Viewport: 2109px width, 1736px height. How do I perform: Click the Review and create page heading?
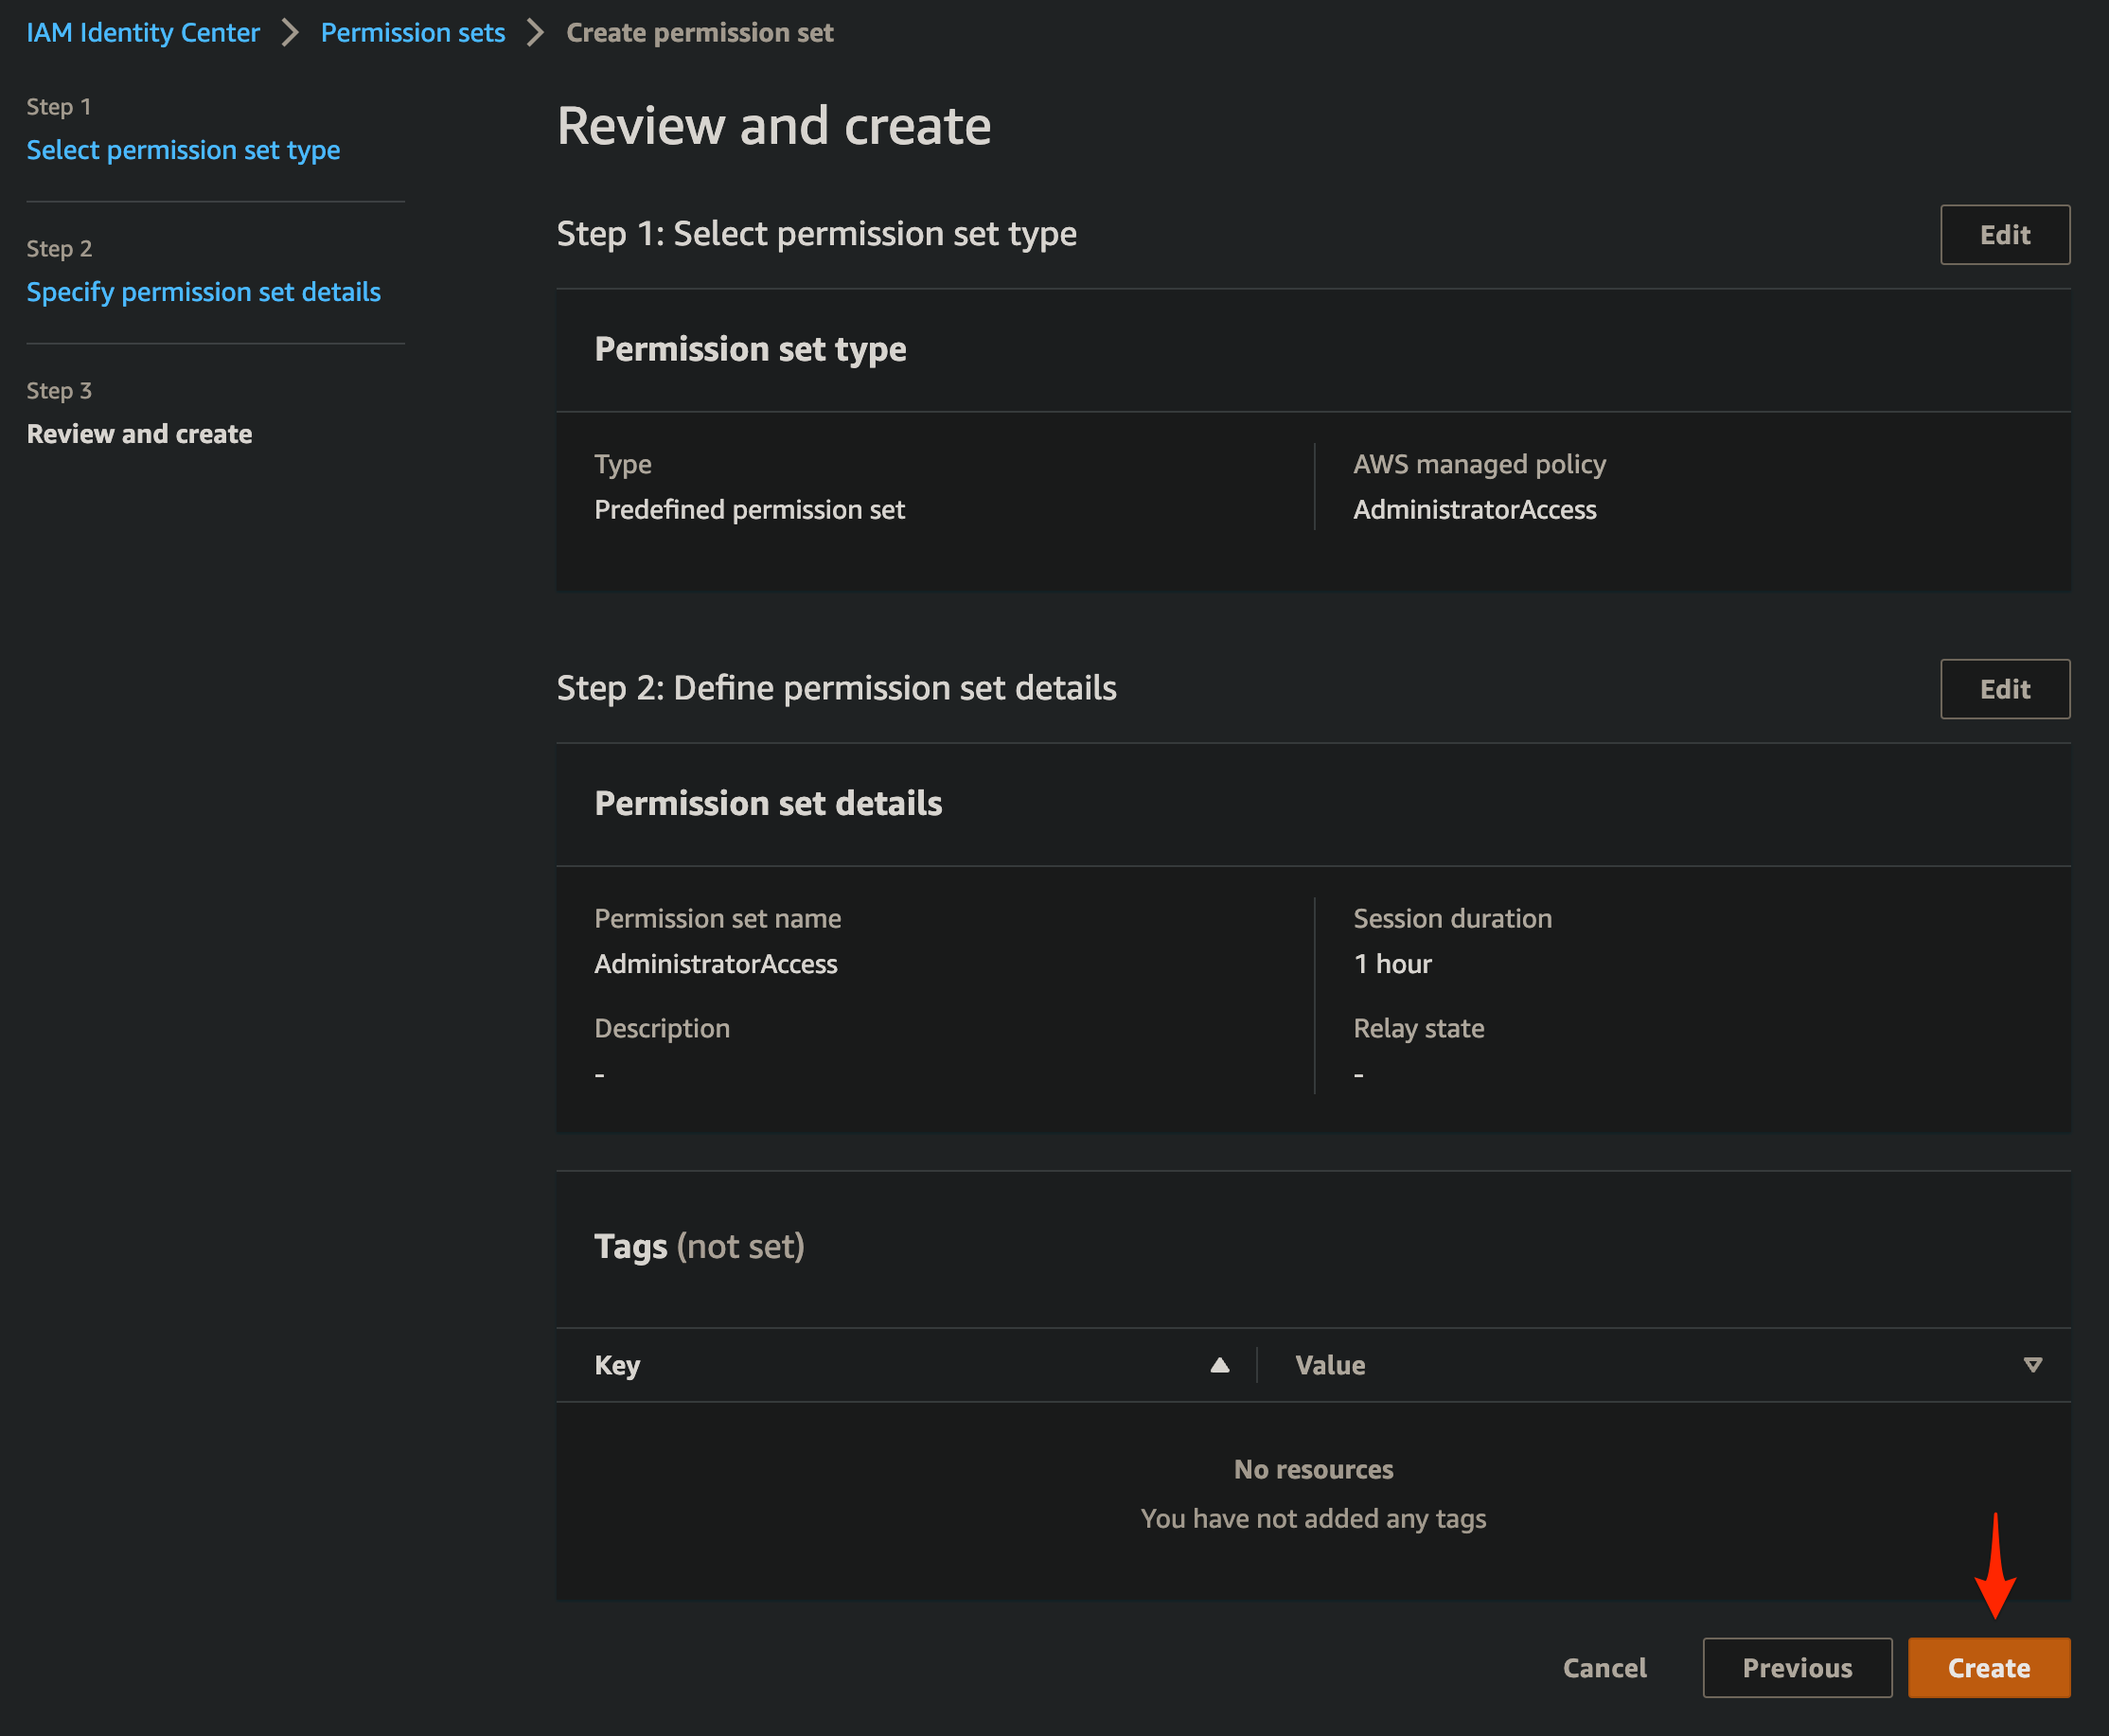[x=773, y=126]
